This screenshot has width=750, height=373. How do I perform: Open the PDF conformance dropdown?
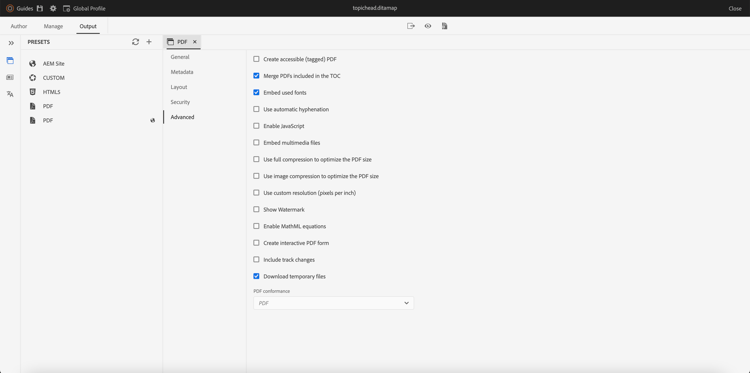coord(333,303)
